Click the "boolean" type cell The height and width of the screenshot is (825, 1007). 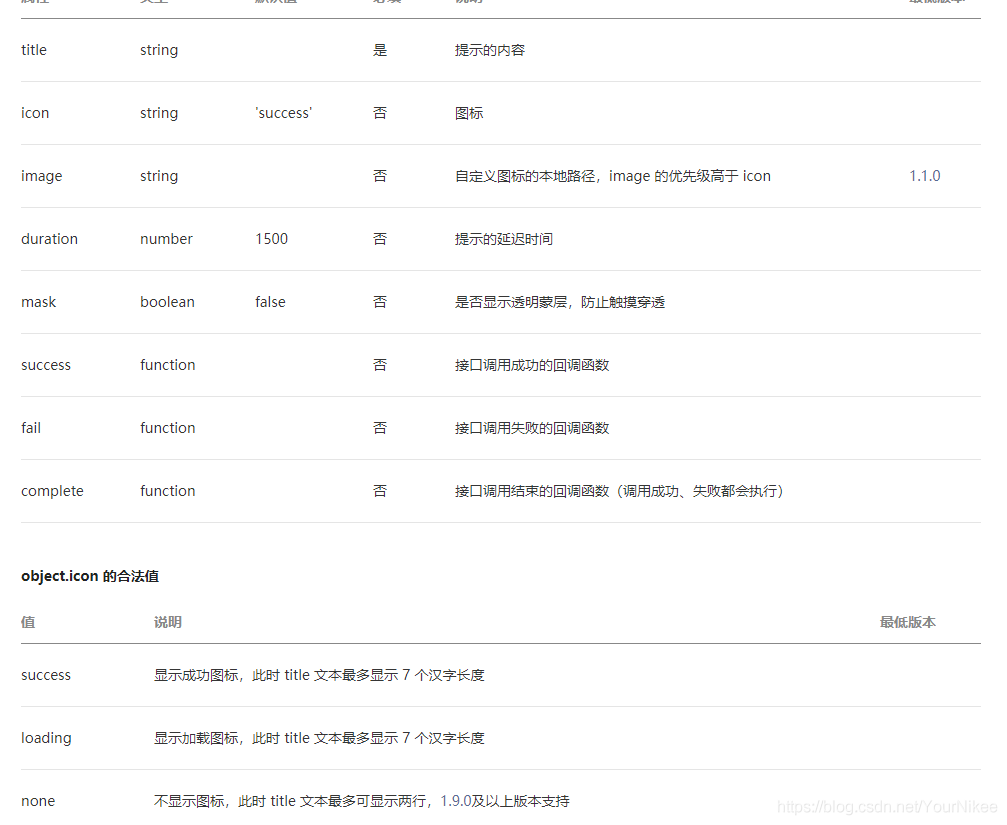pyautogui.click(x=167, y=302)
